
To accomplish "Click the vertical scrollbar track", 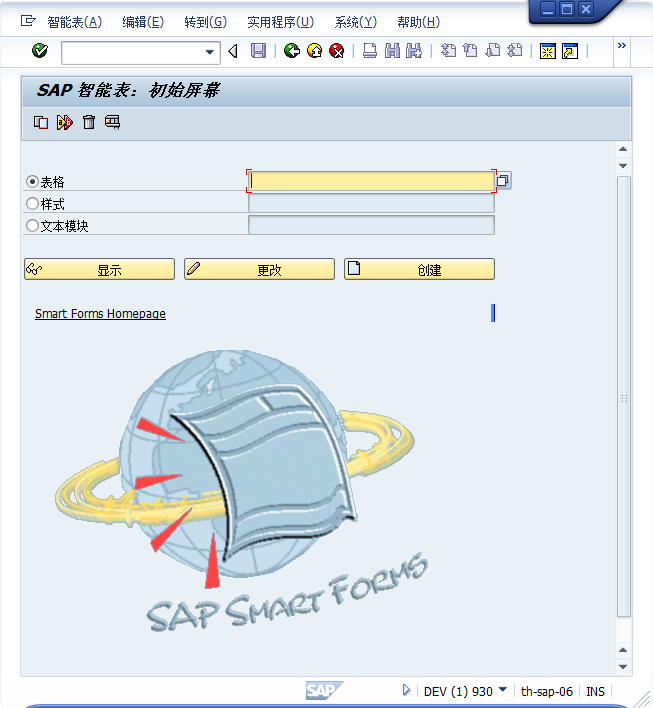I will 624,396.
